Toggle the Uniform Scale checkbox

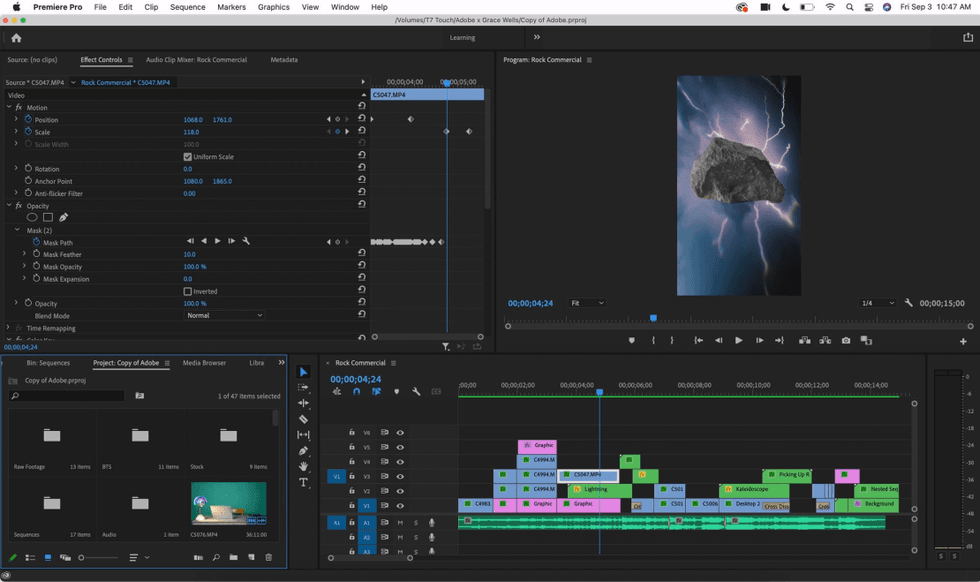tap(188, 157)
